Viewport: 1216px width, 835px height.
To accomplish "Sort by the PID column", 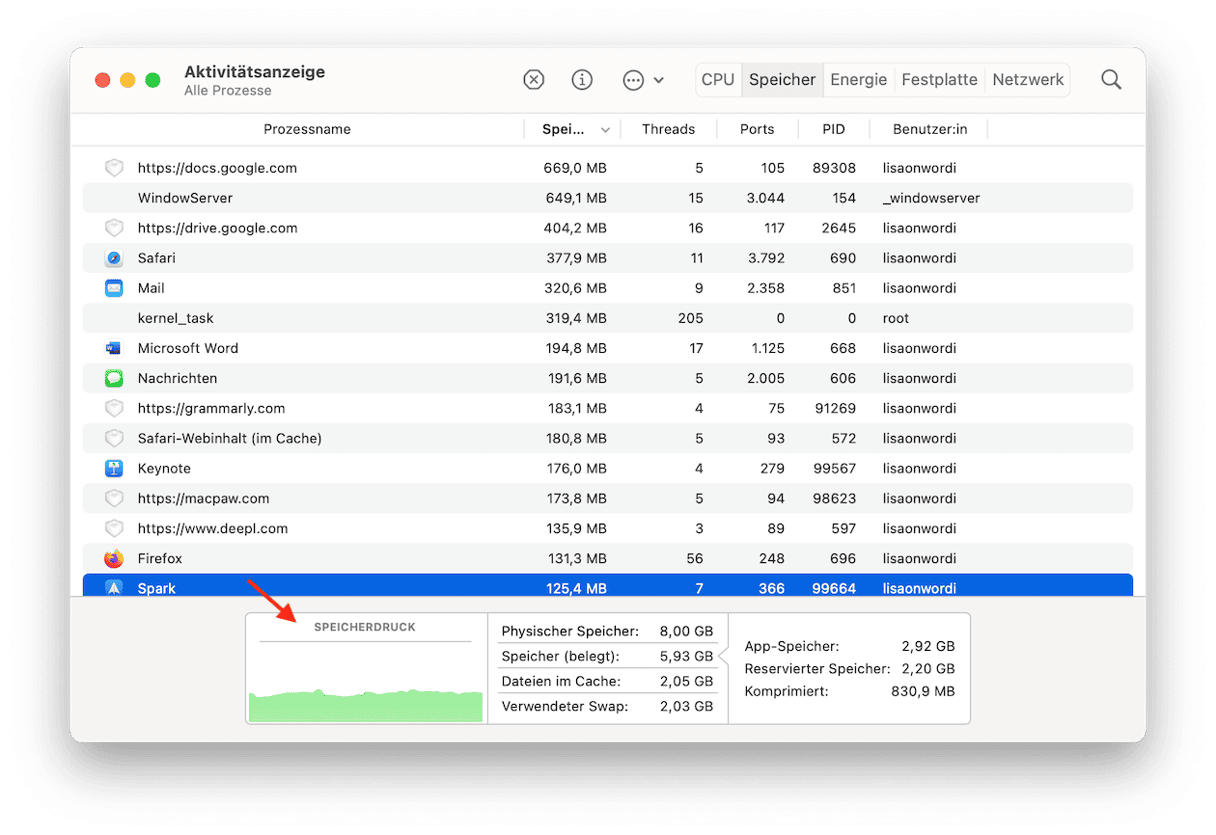I will point(833,129).
